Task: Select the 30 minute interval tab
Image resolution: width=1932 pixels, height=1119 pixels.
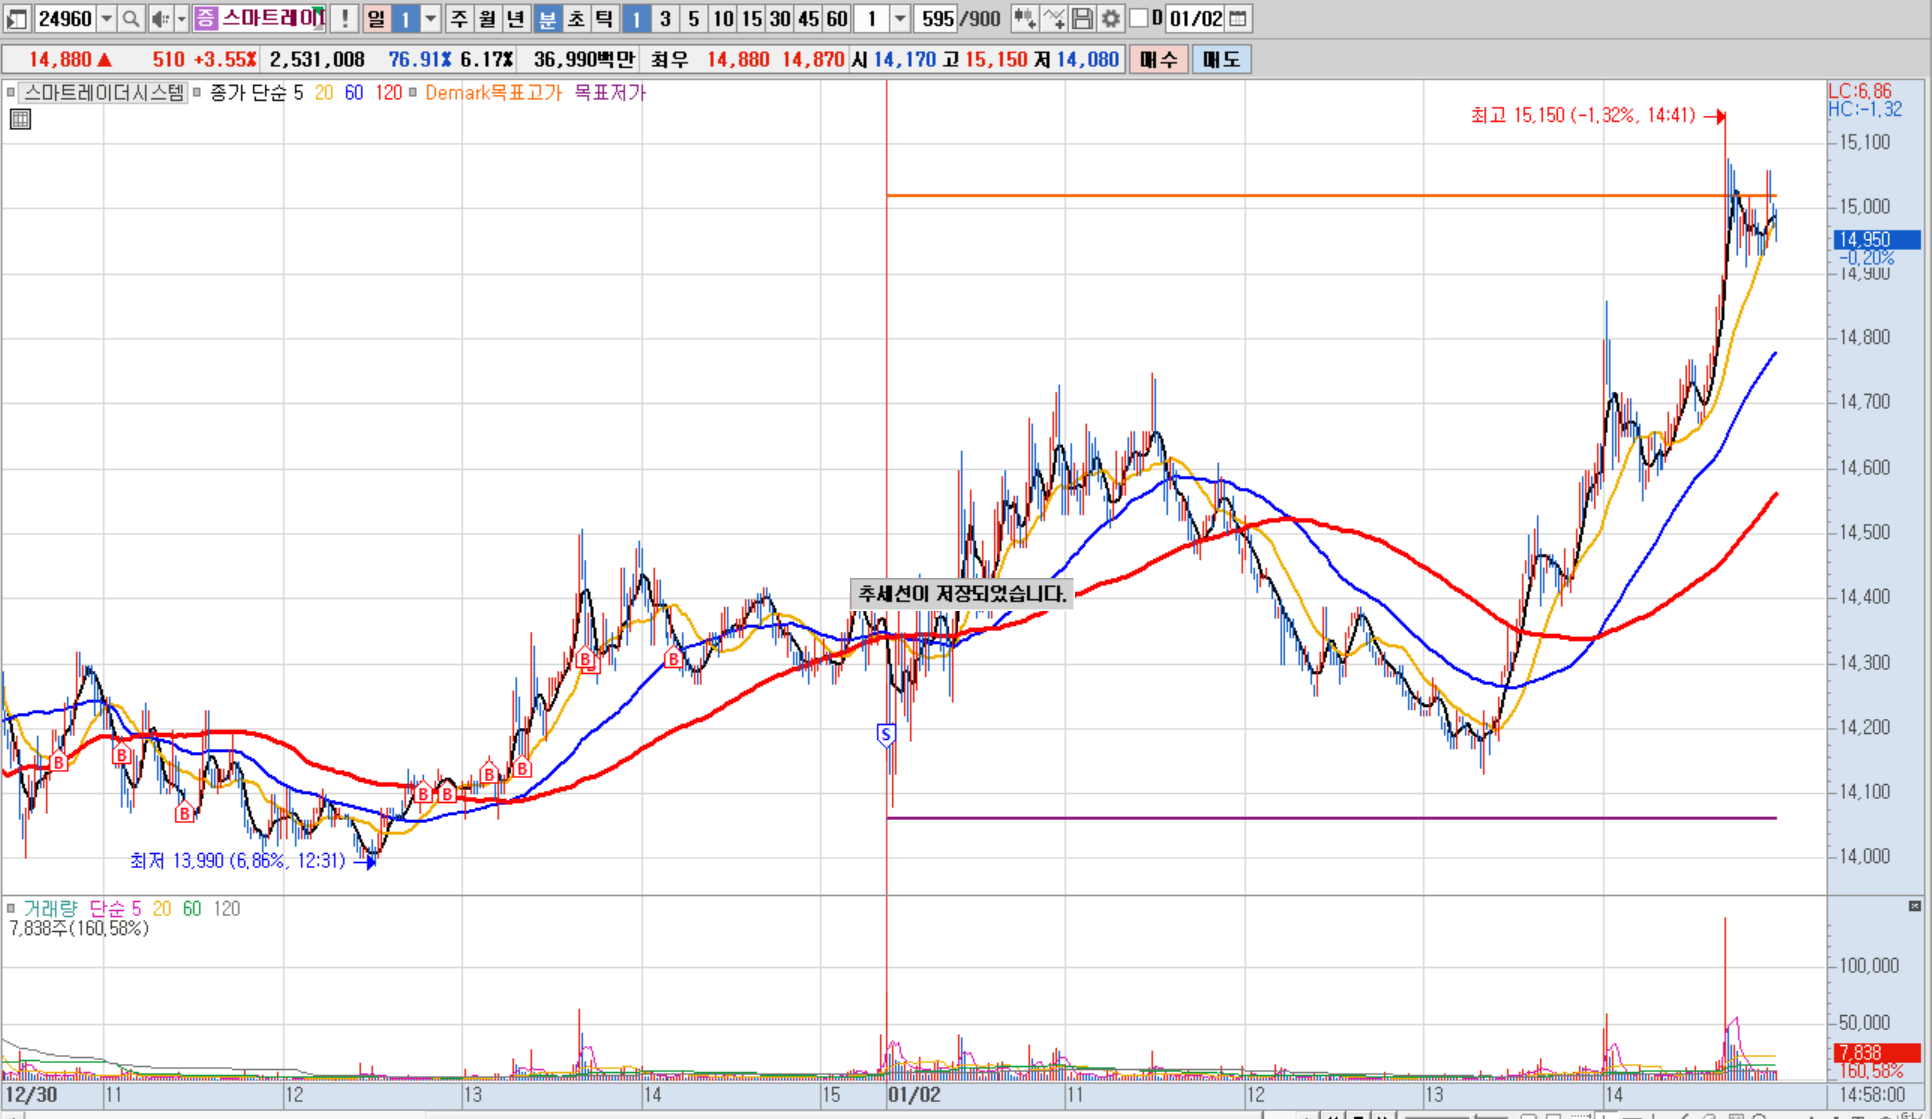Action: tap(780, 18)
